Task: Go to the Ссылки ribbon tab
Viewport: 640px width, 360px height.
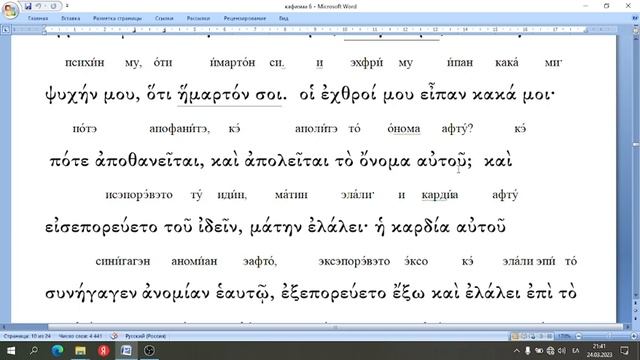Action: [x=164, y=18]
